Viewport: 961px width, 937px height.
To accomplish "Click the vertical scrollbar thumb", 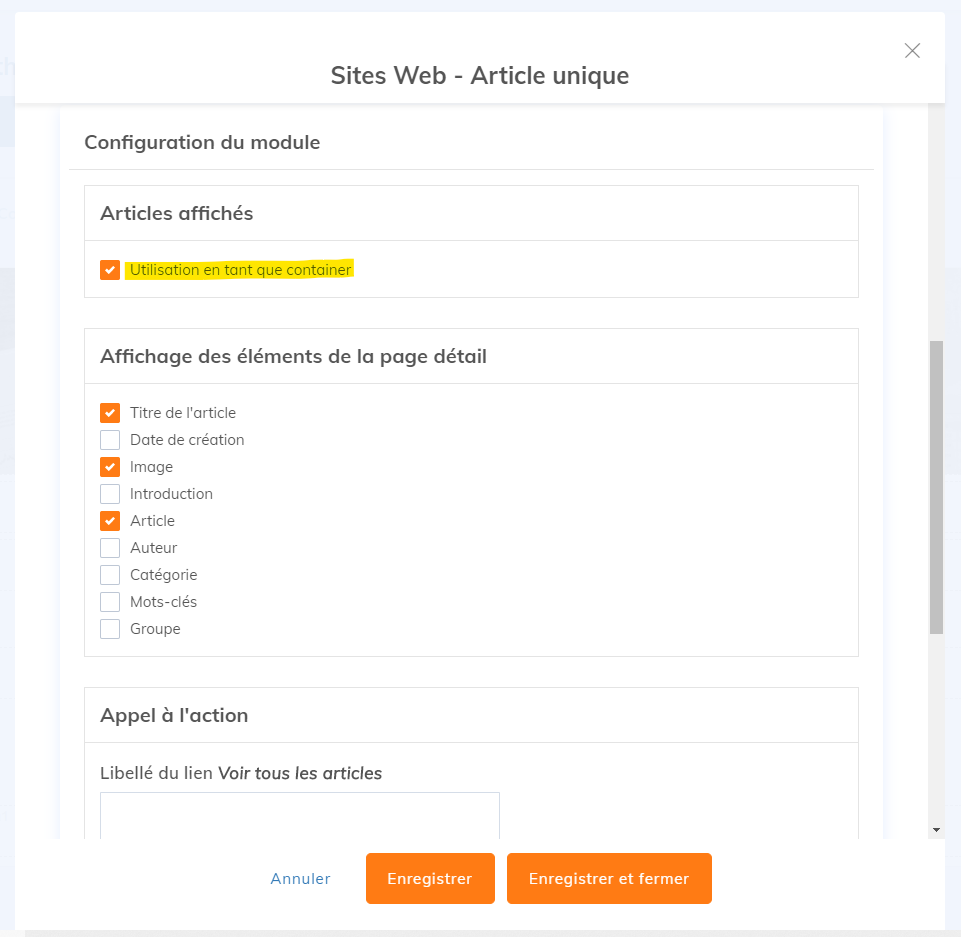I will 936,487.
